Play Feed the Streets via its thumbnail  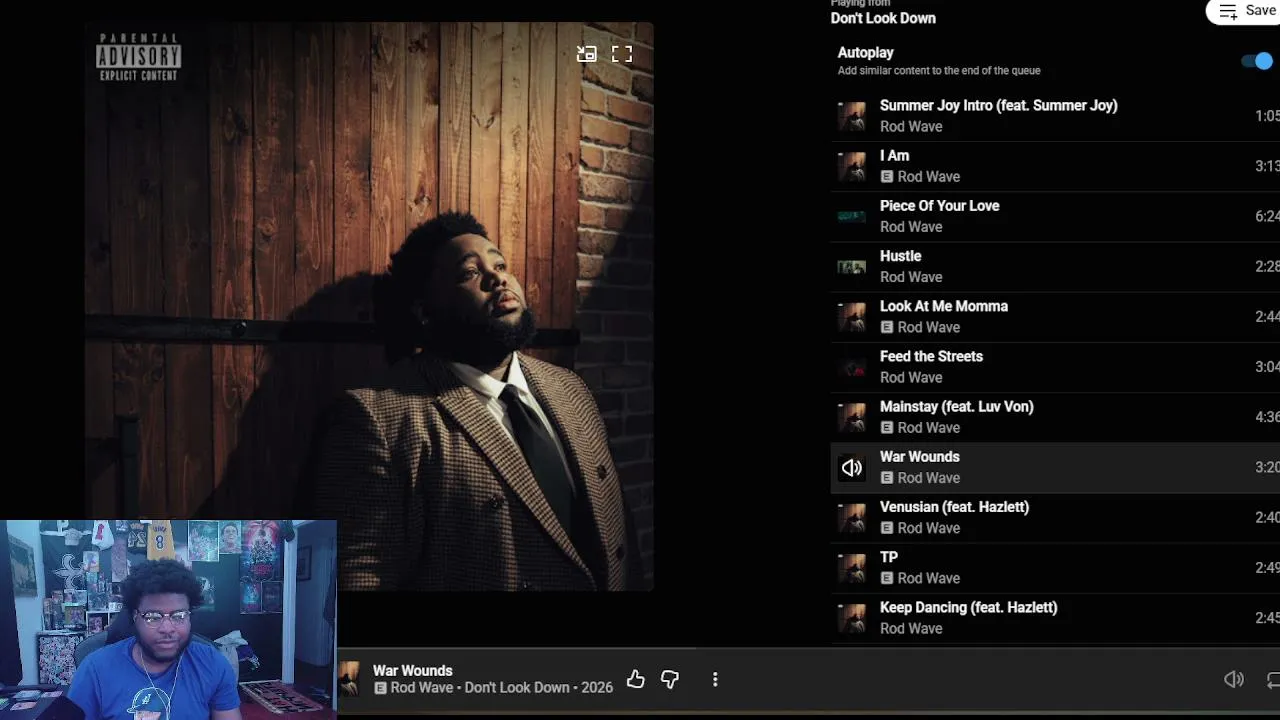coord(852,367)
